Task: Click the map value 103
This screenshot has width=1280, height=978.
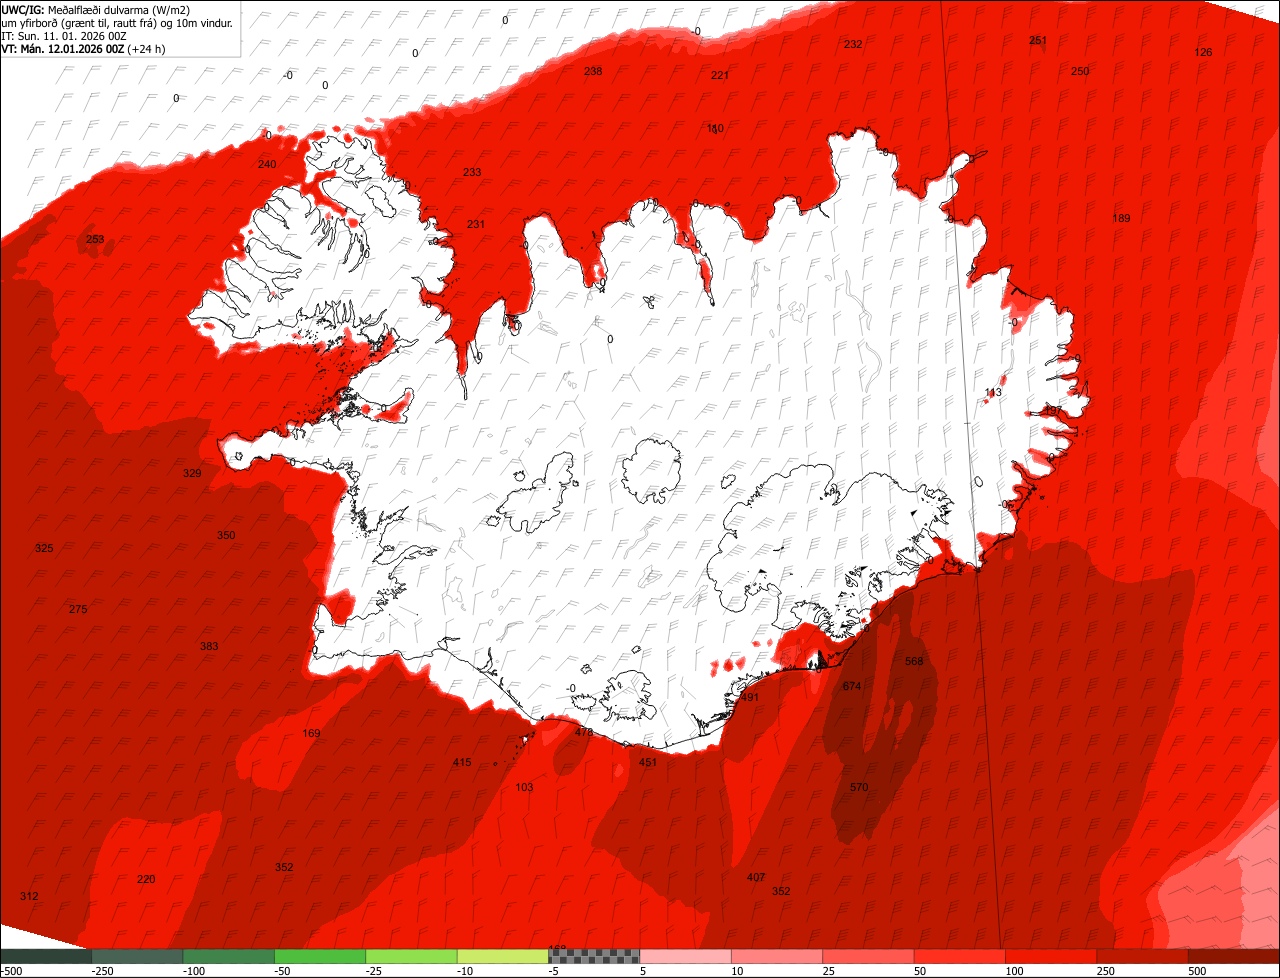Action: [x=524, y=787]
